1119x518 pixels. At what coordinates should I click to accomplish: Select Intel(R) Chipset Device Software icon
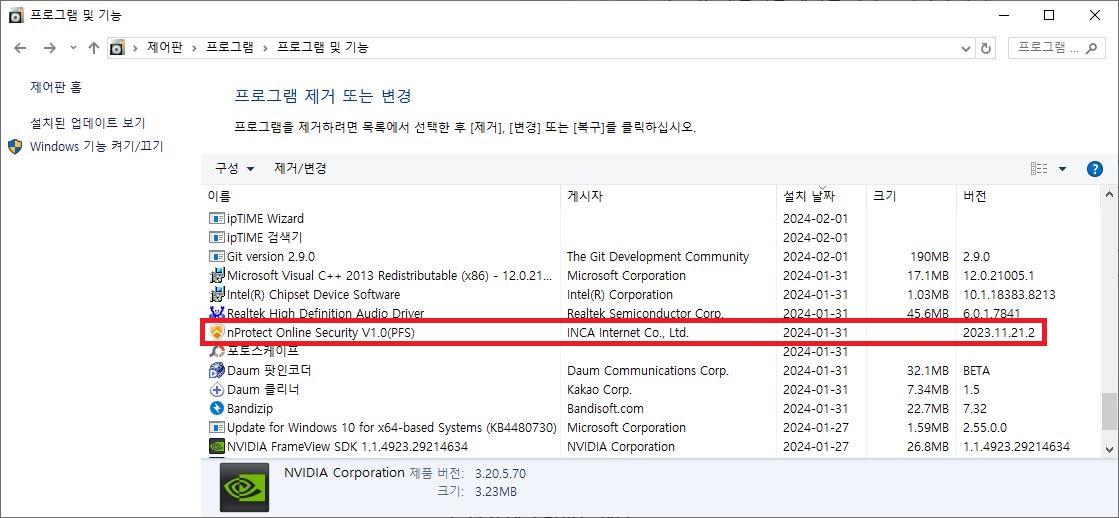217,294
